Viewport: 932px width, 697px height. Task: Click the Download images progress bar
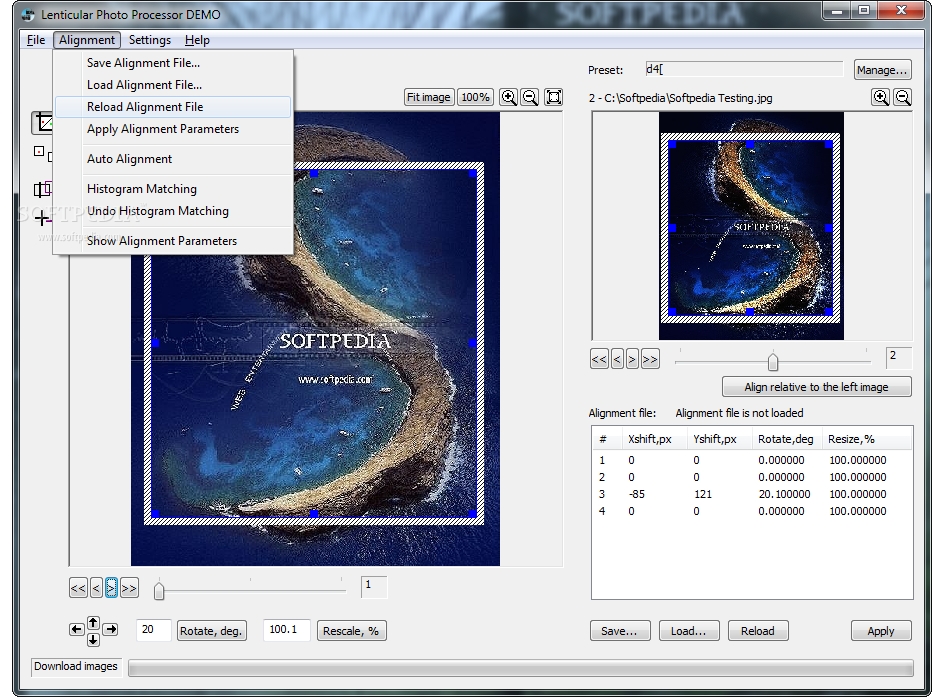[x=521, y=668]
